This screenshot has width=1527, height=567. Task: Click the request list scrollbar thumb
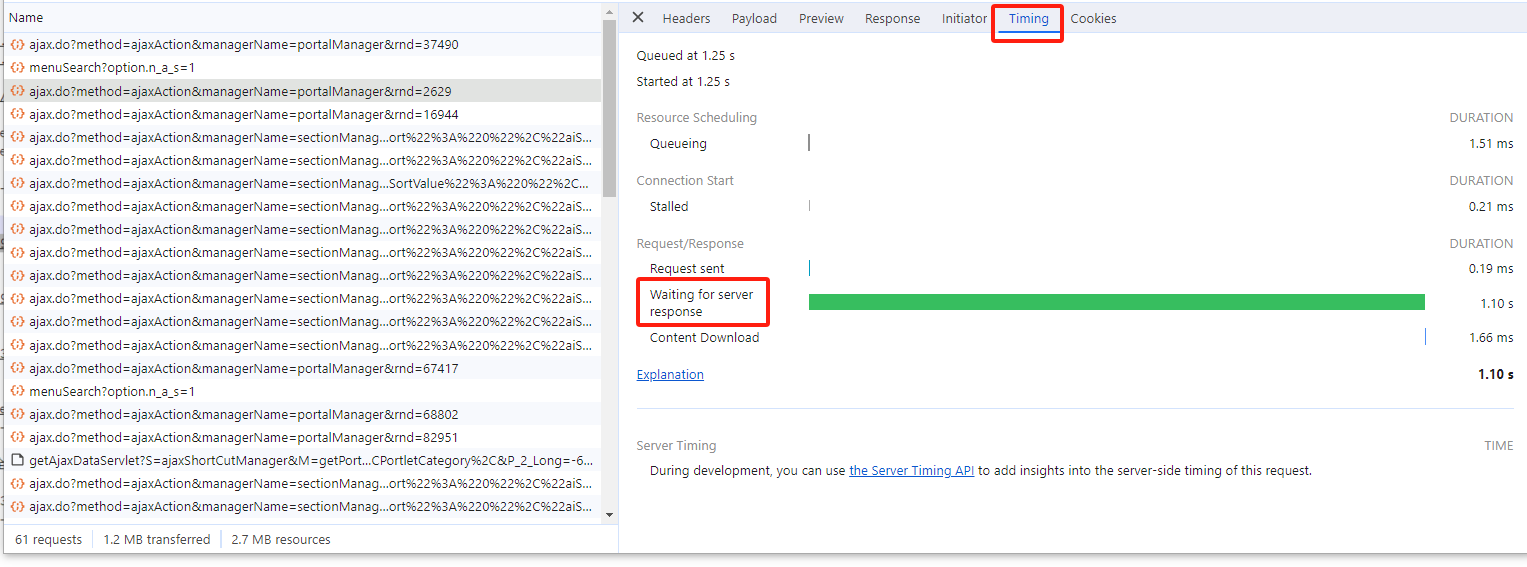[610, 108]
